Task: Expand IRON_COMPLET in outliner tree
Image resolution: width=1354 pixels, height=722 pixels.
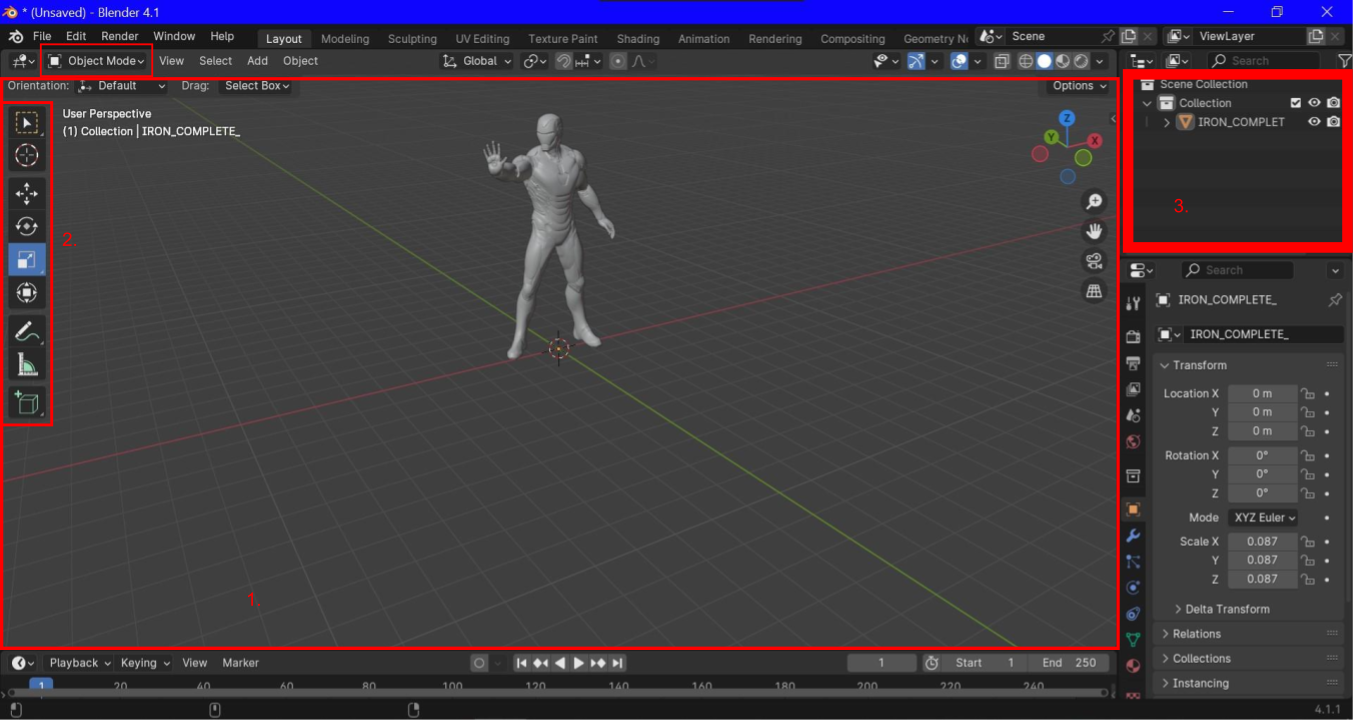Action: (1166, 122)
